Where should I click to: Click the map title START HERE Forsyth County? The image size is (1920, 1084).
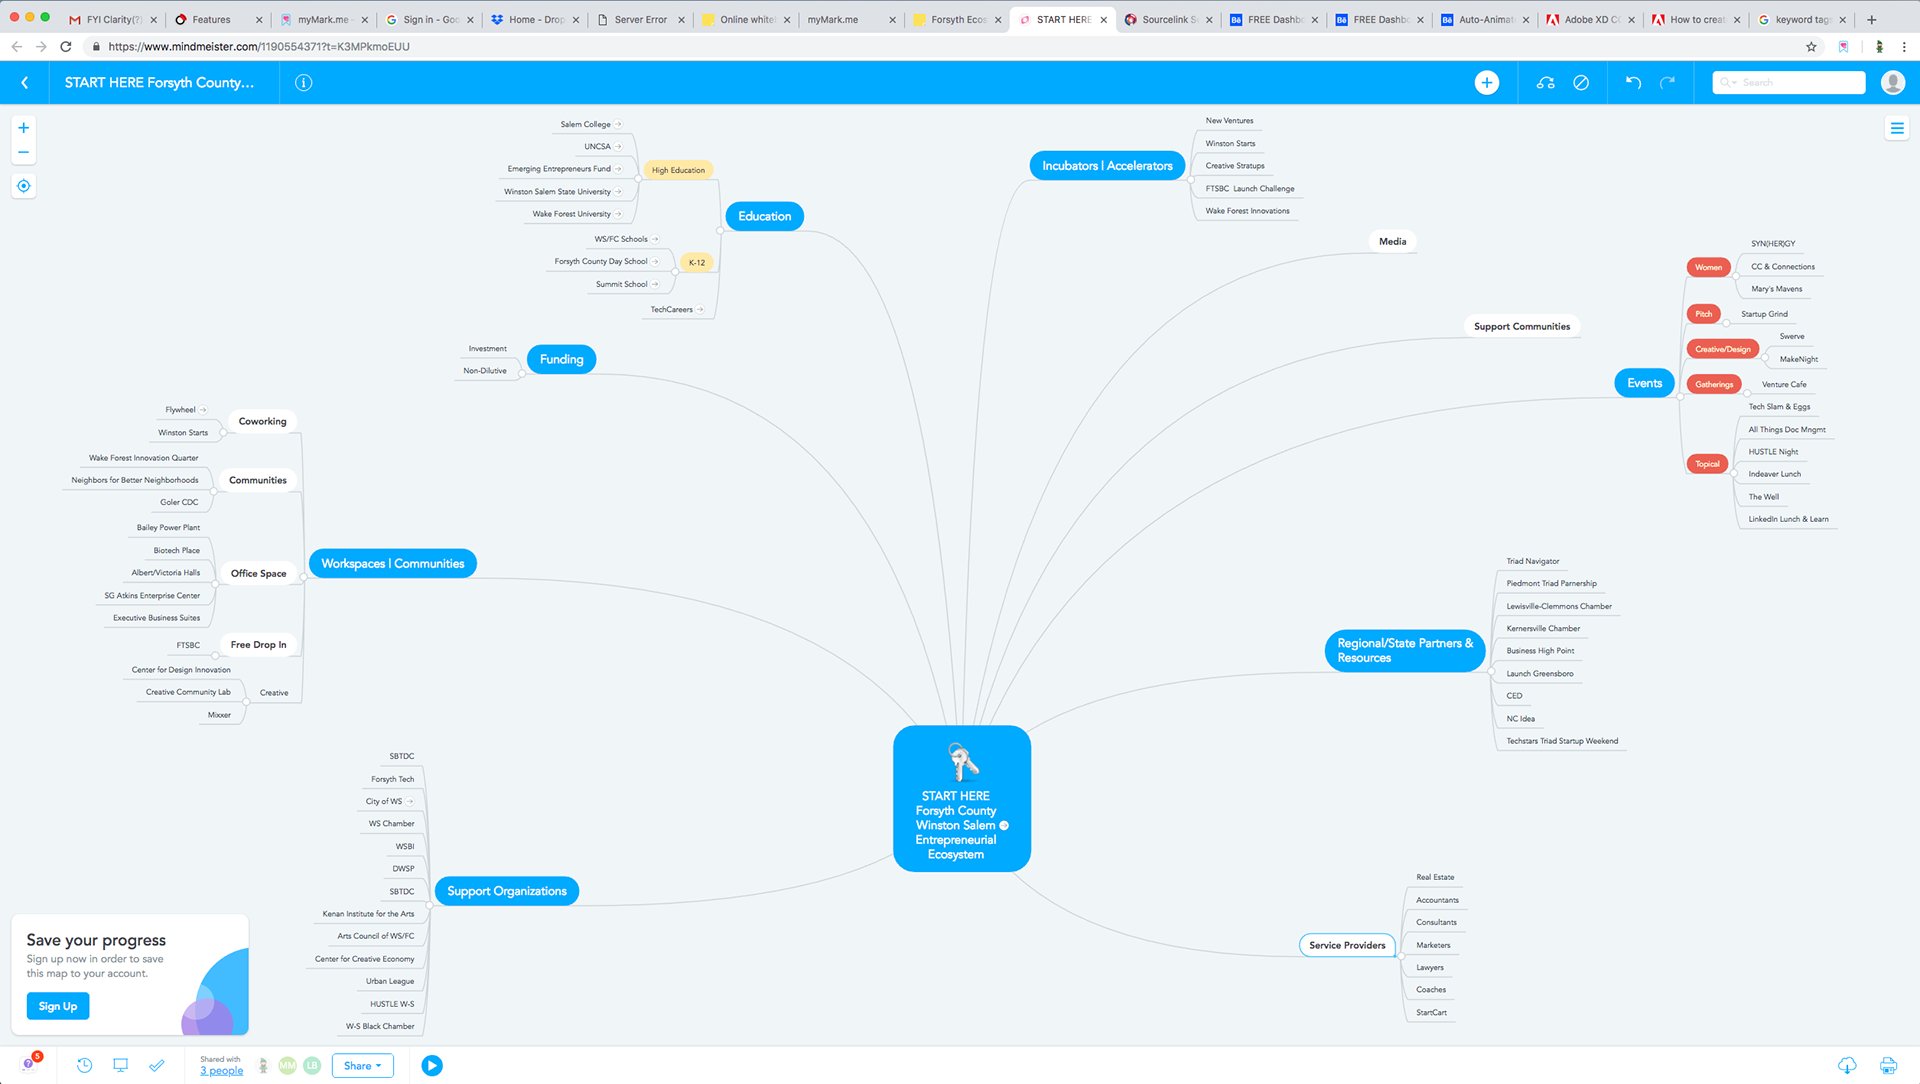[x=159, y=83]
